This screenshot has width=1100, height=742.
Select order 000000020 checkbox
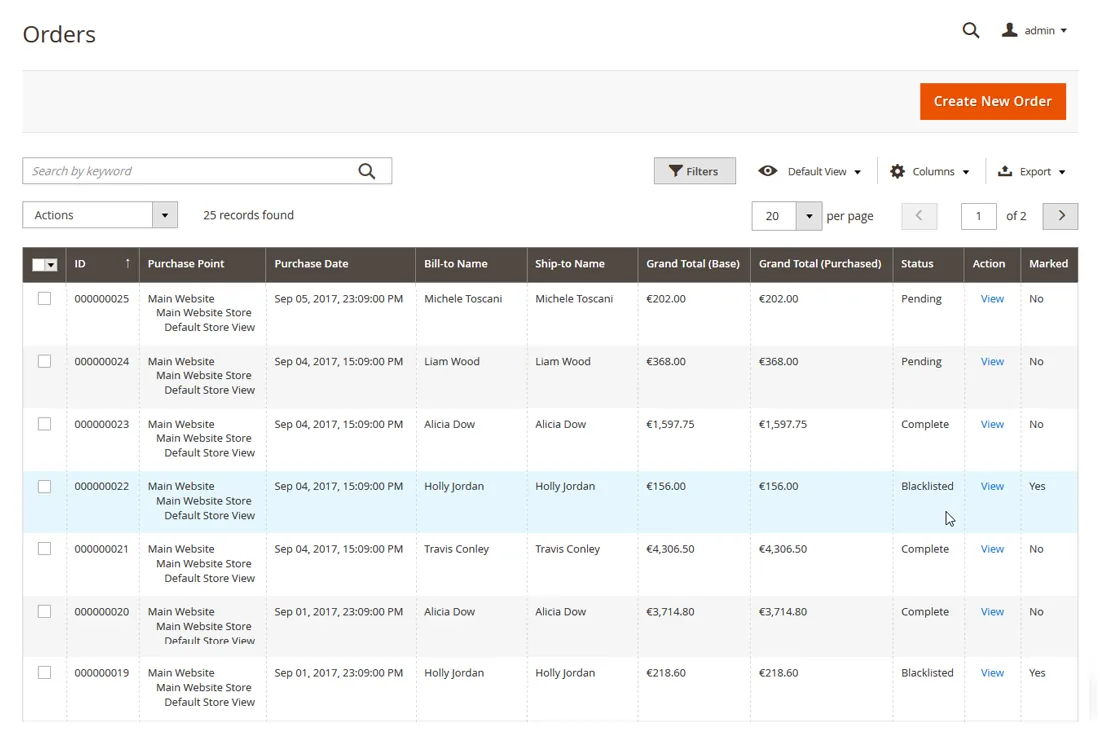[44, 612]
